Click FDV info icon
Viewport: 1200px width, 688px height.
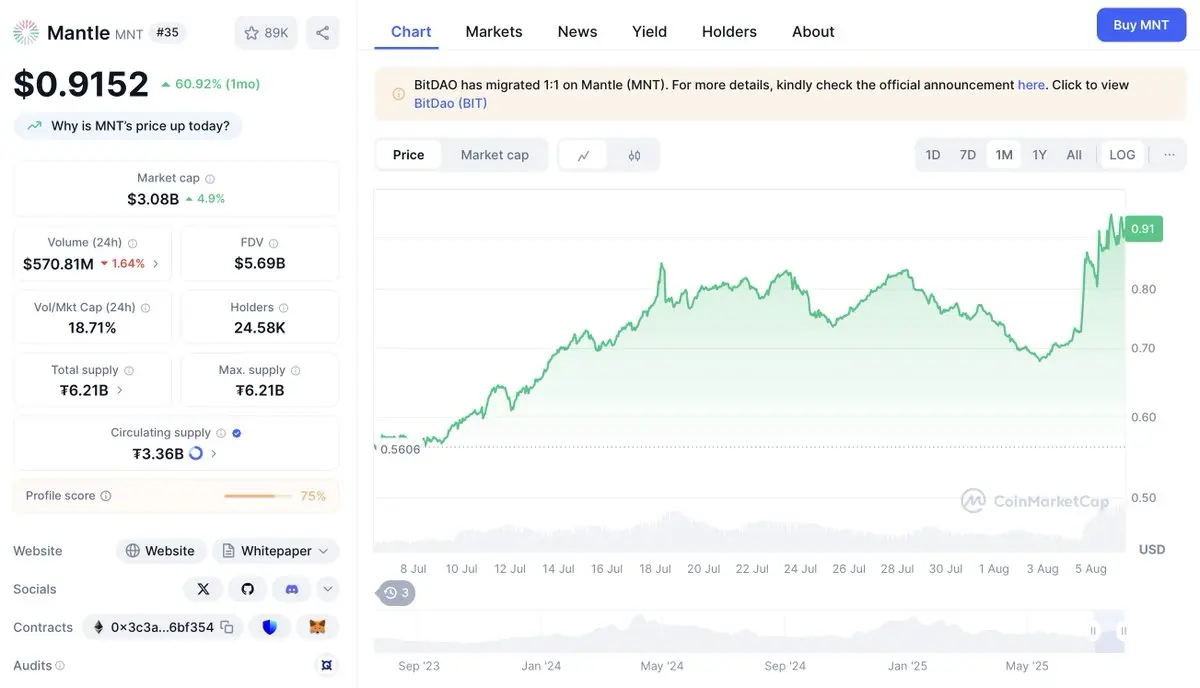(x=274, y=243)
